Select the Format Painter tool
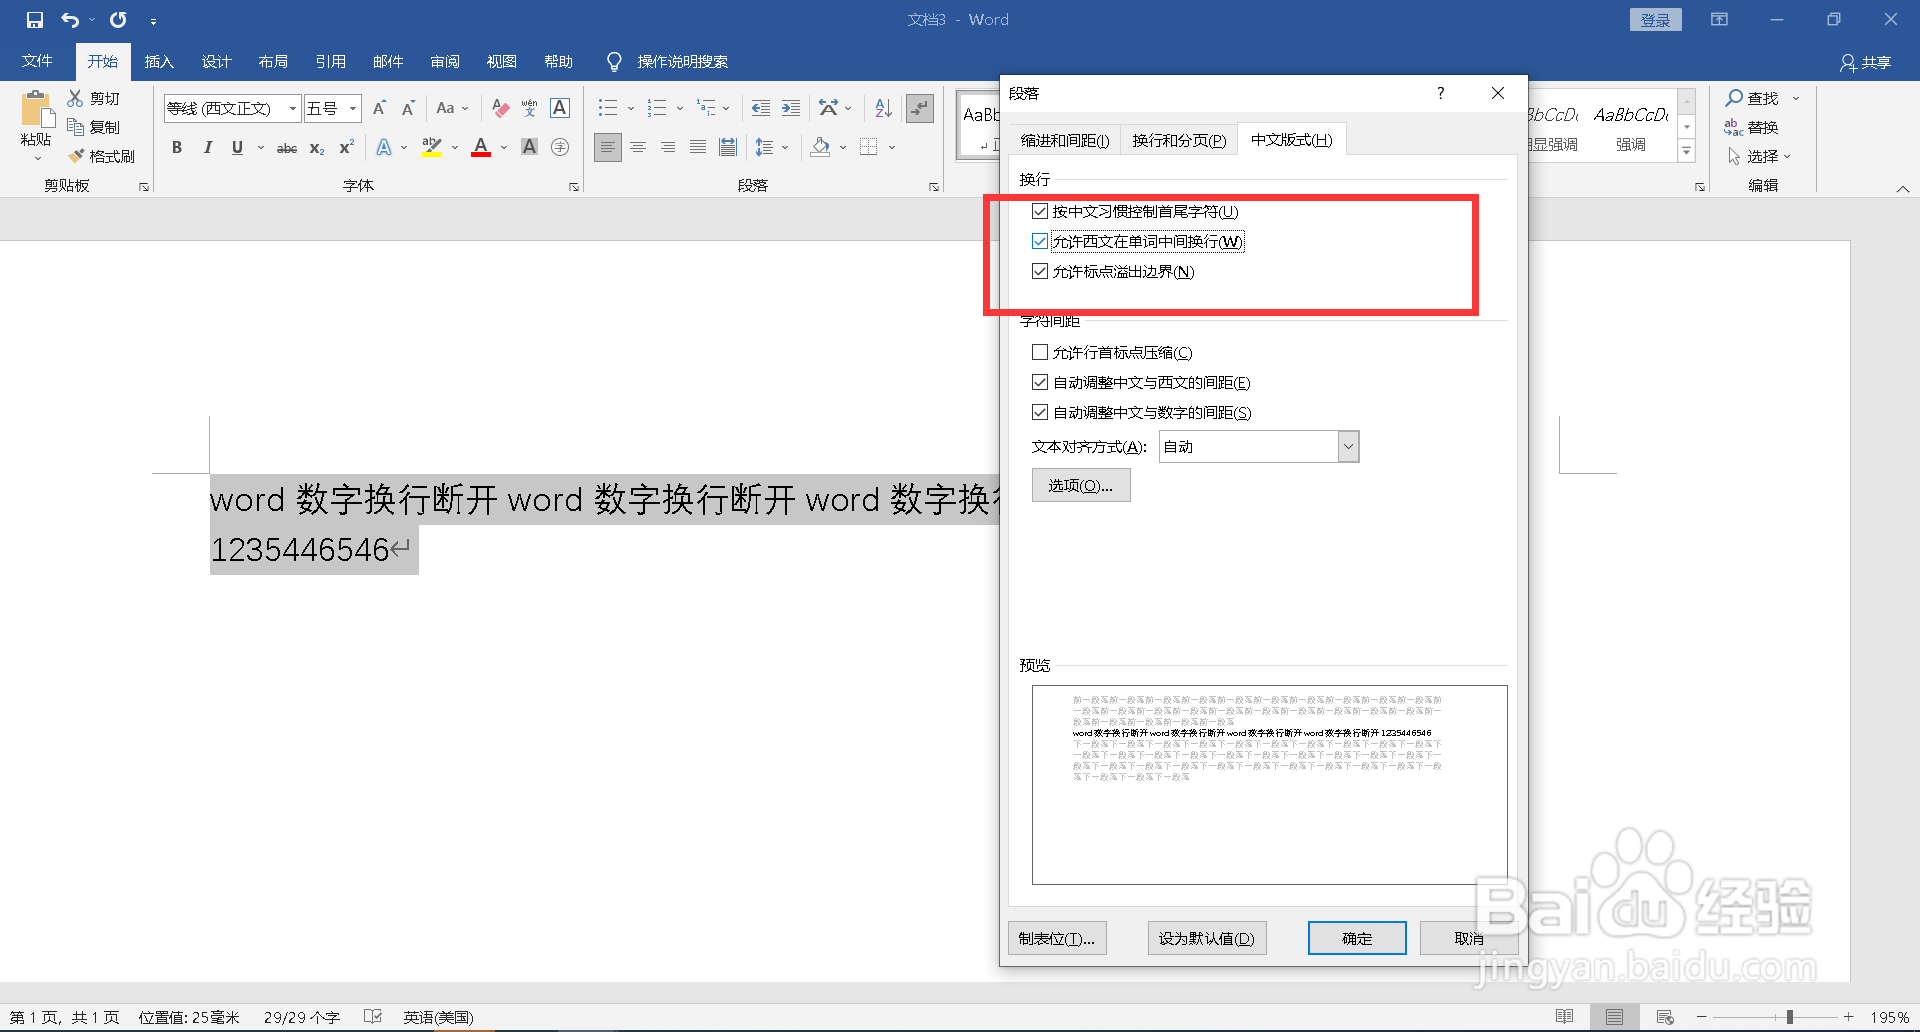The height and width of the screenshot is (1032, 1920). point(103,156)
